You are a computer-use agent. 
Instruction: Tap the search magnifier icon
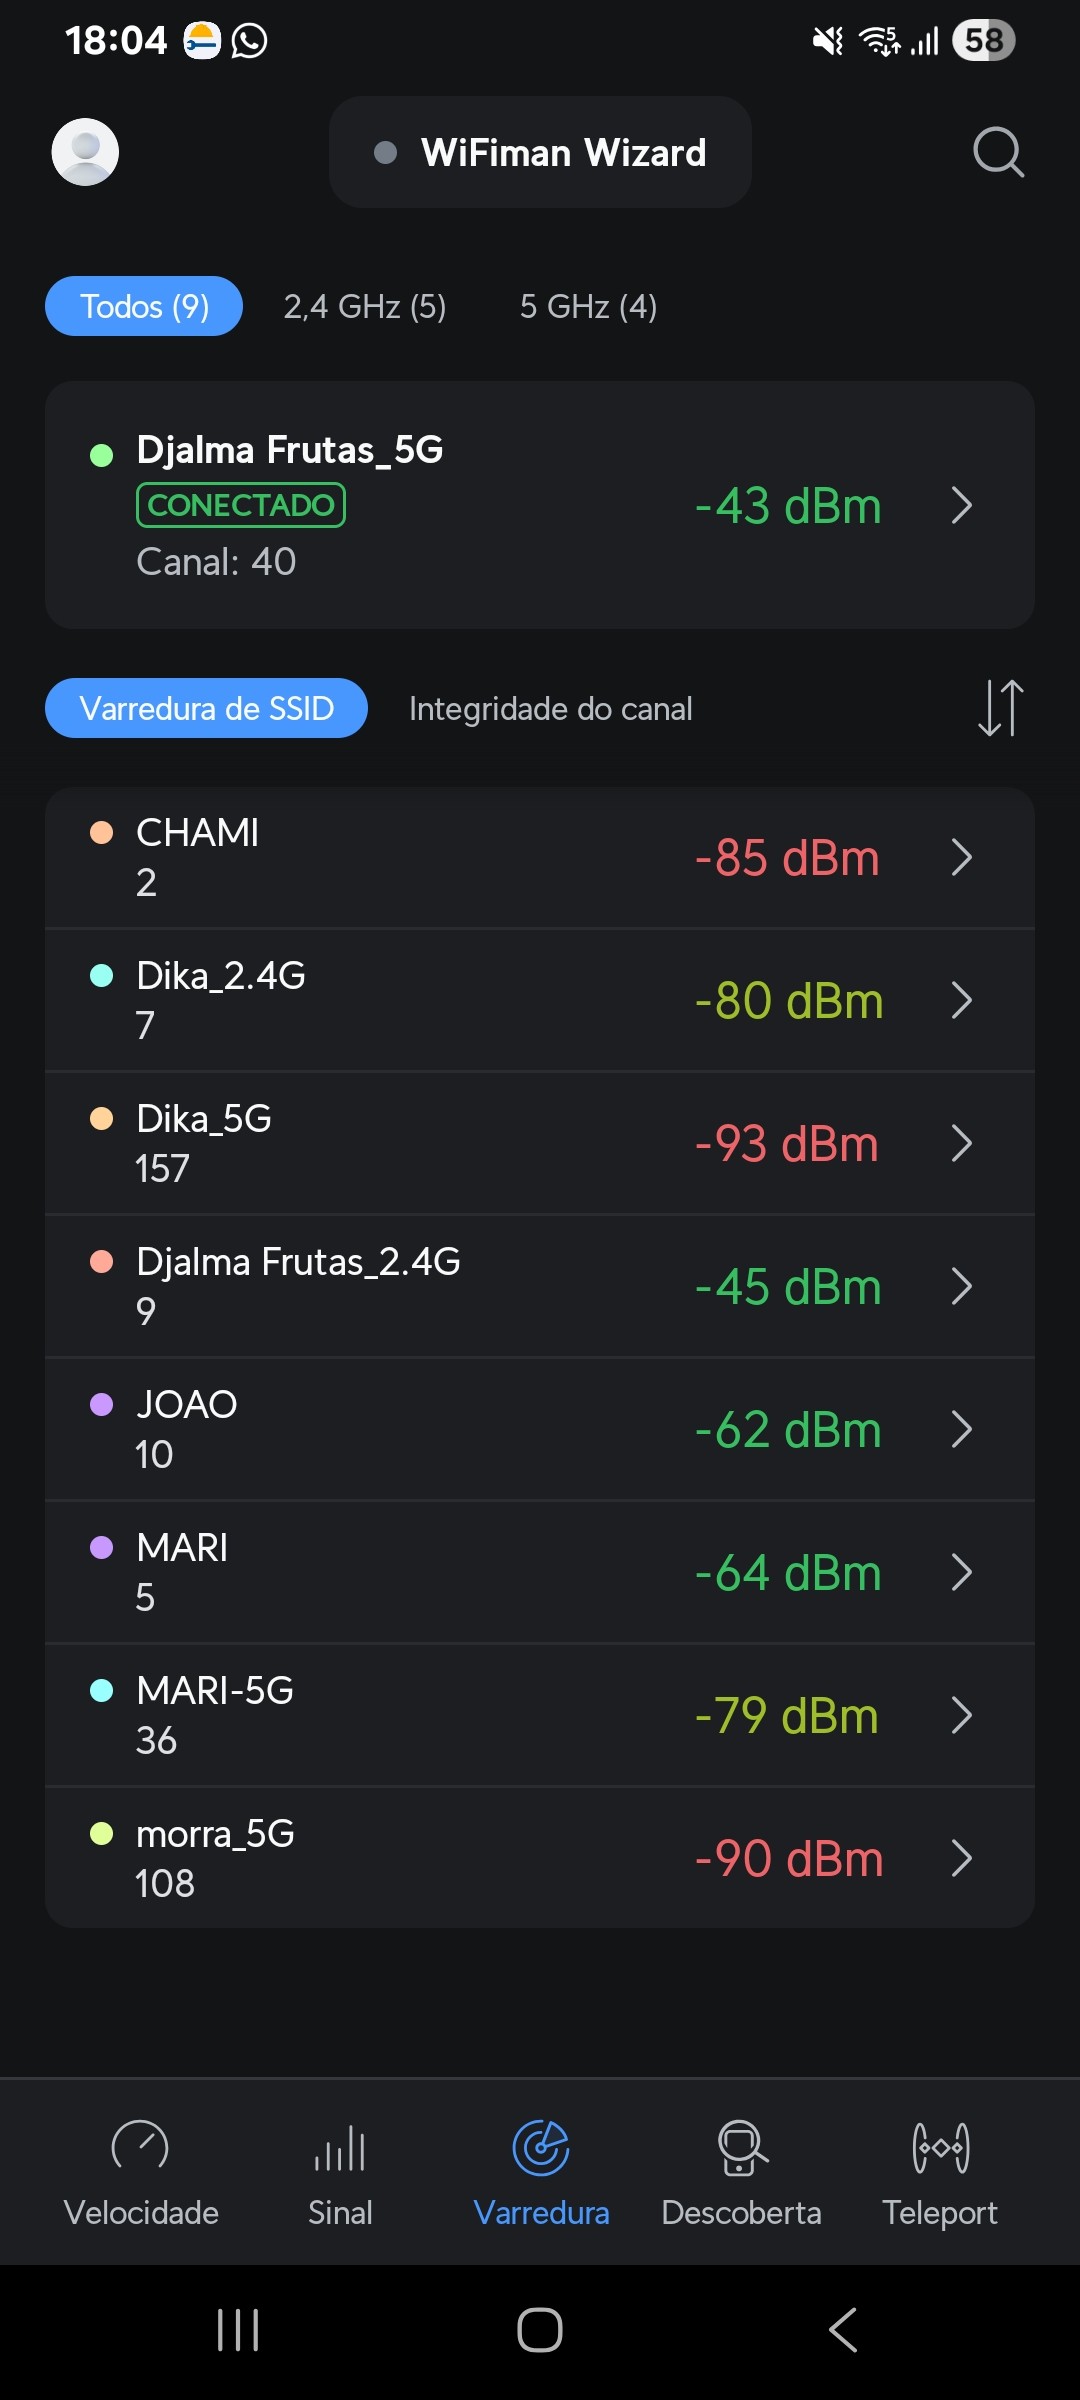[x=998, y=152]
